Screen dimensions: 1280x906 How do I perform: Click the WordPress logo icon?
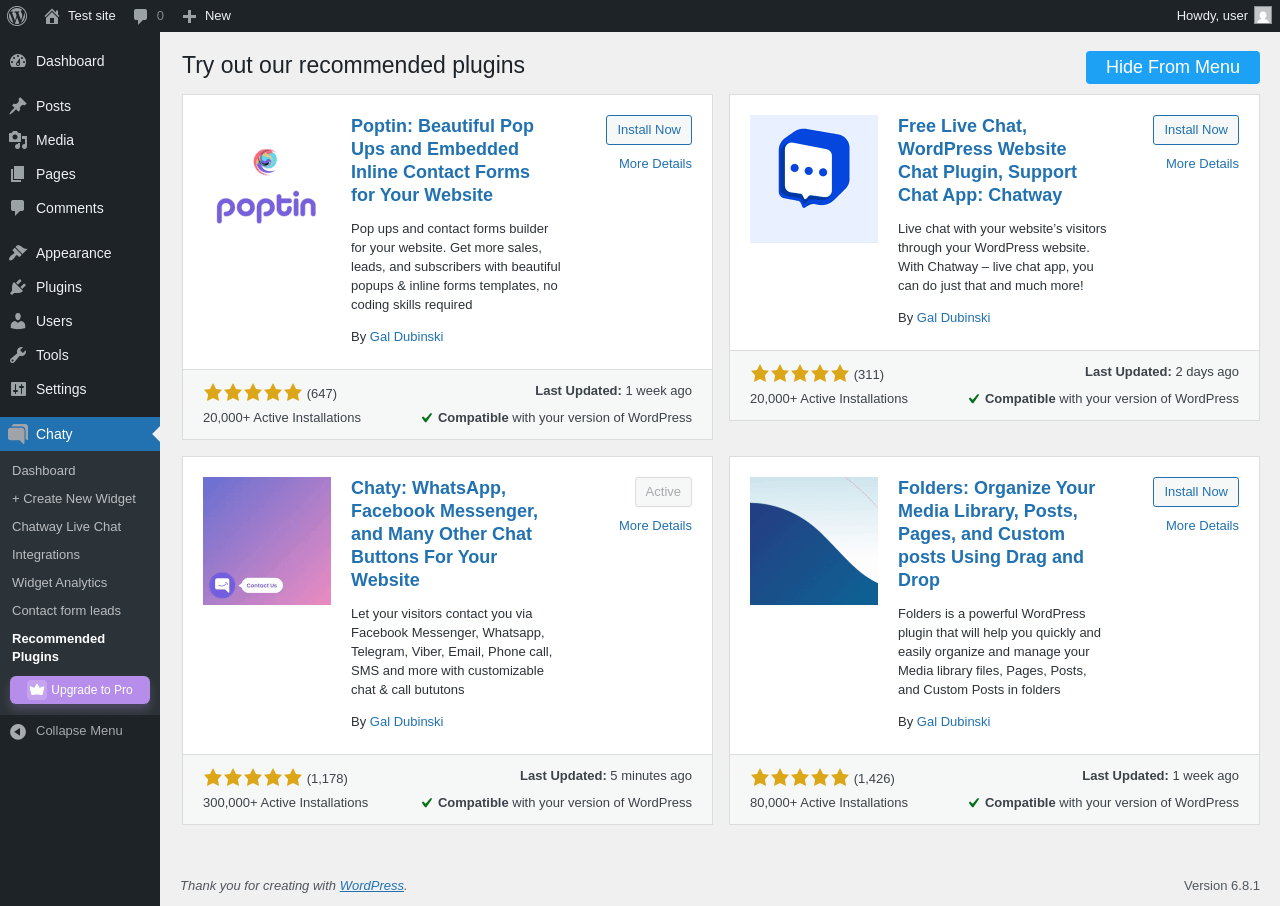coord(17,16)
